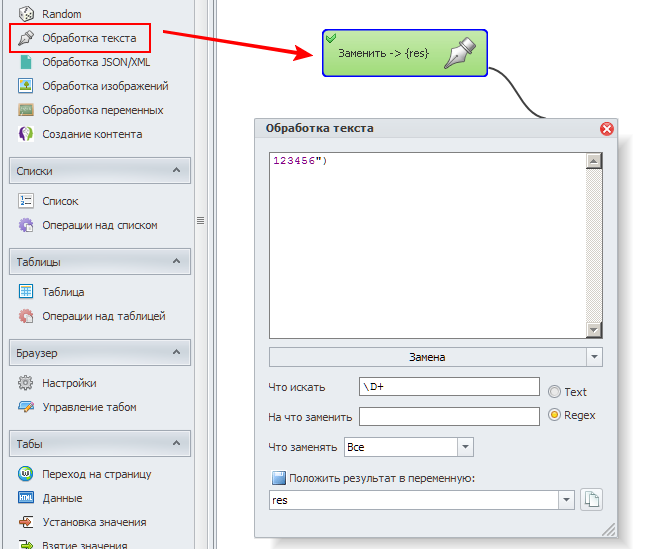656x549 pixels.
Task: Open the Что заменять dropdown arrow
Action: click(x=465, y=447)
